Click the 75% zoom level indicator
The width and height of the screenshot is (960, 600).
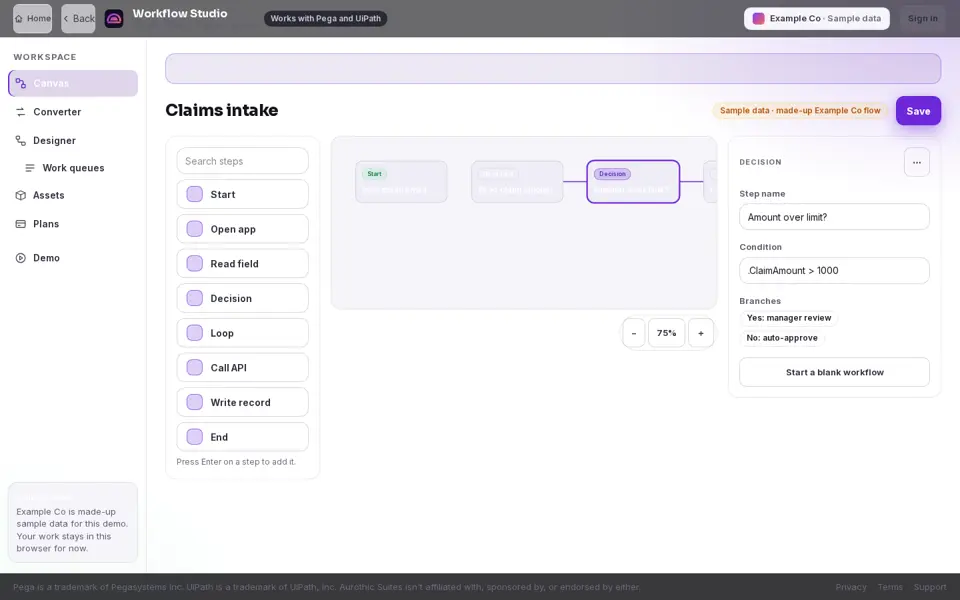[666, 333]
